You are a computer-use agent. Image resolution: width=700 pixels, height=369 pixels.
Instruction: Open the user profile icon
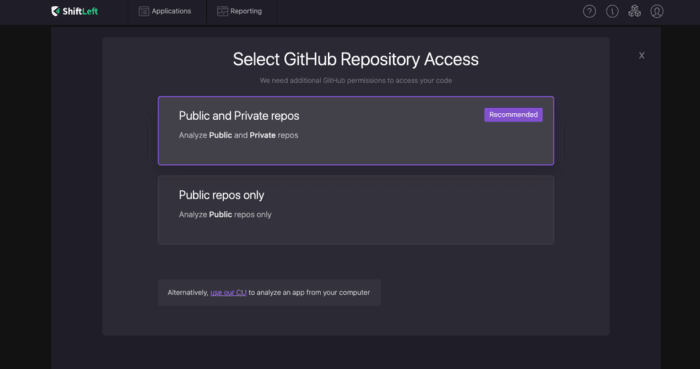click(657, 11)
